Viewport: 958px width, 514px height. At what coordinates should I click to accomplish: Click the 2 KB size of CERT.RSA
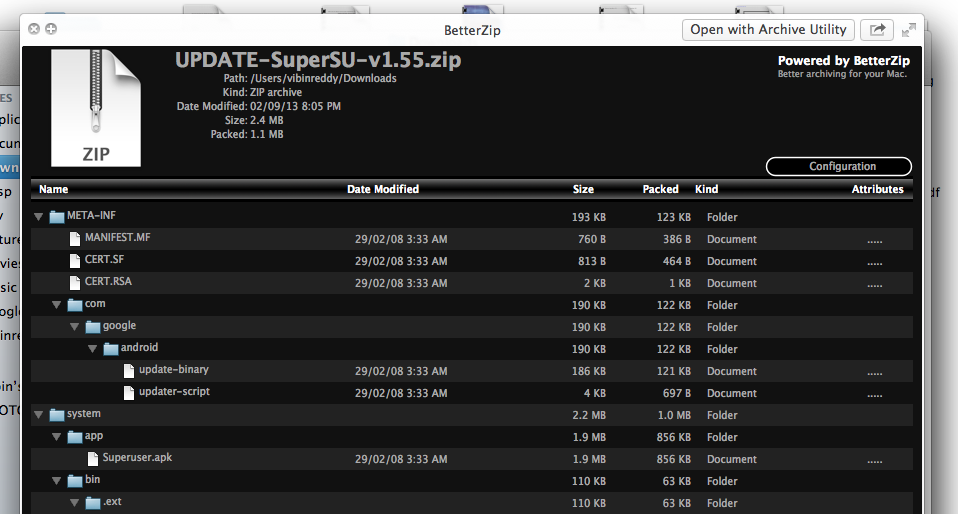click(x=594, y=283)
